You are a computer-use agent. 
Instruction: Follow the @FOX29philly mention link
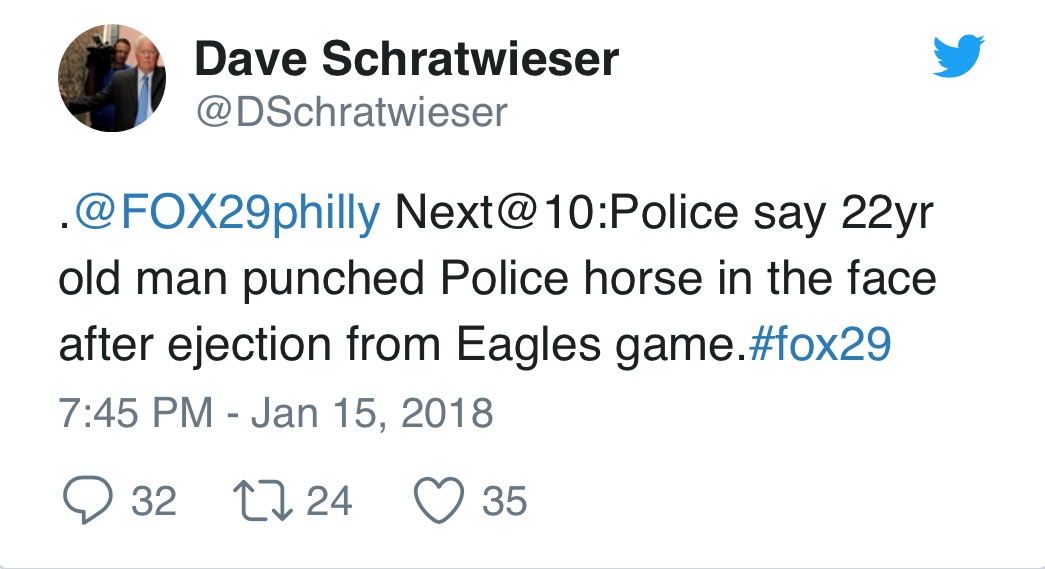coord(228,213)
